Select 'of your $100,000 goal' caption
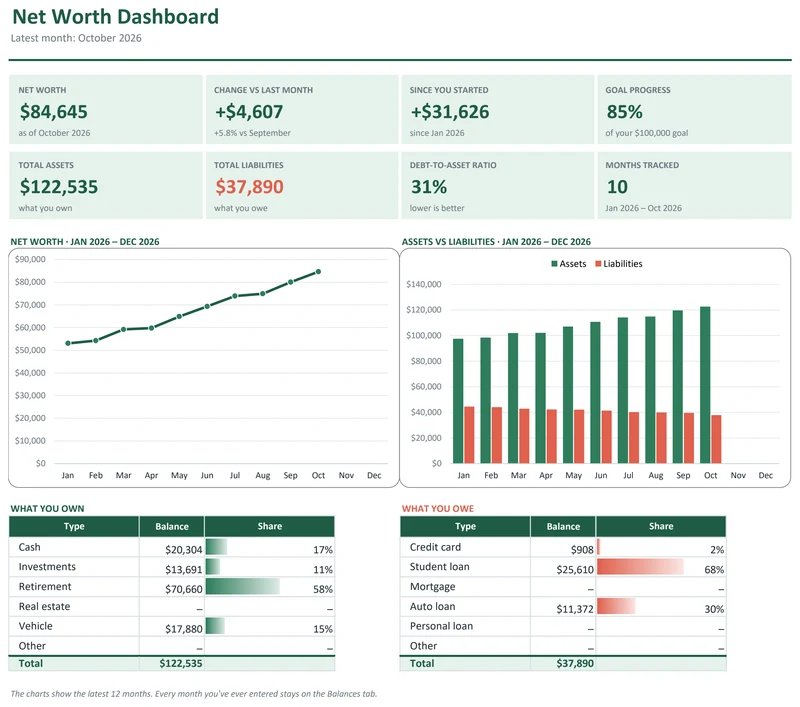The image size is (800, 707). click(x=646, y=133)
